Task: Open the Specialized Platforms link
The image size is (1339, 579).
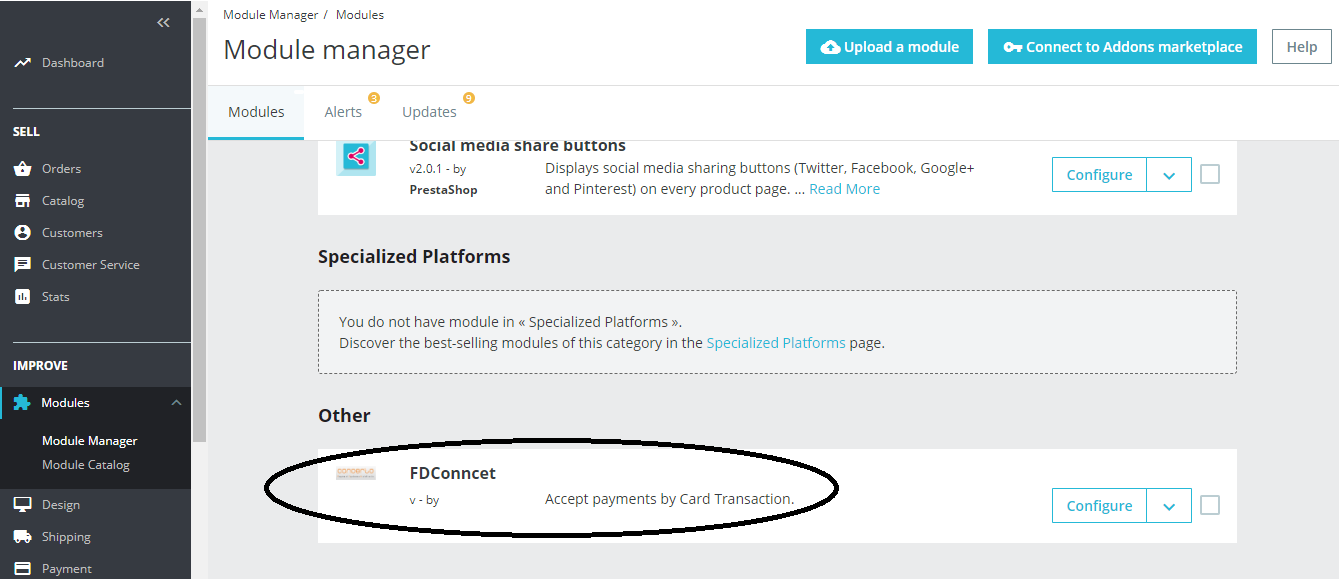Action: (x=776, y=343)
